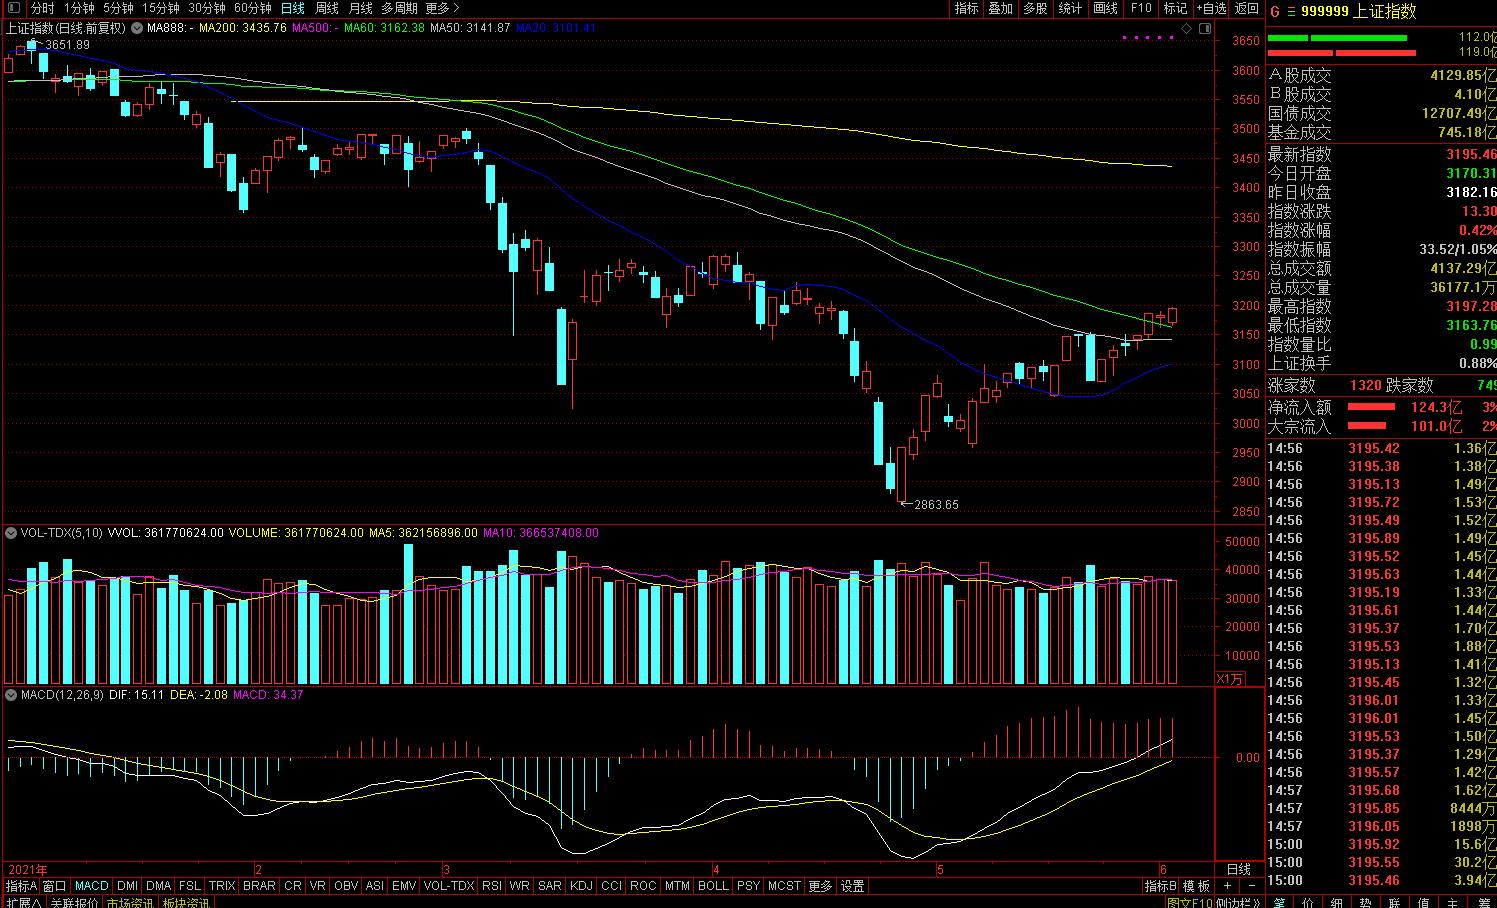Select the RSI indicator tab
Screen dimensions: 1497x908
[492, 886]
